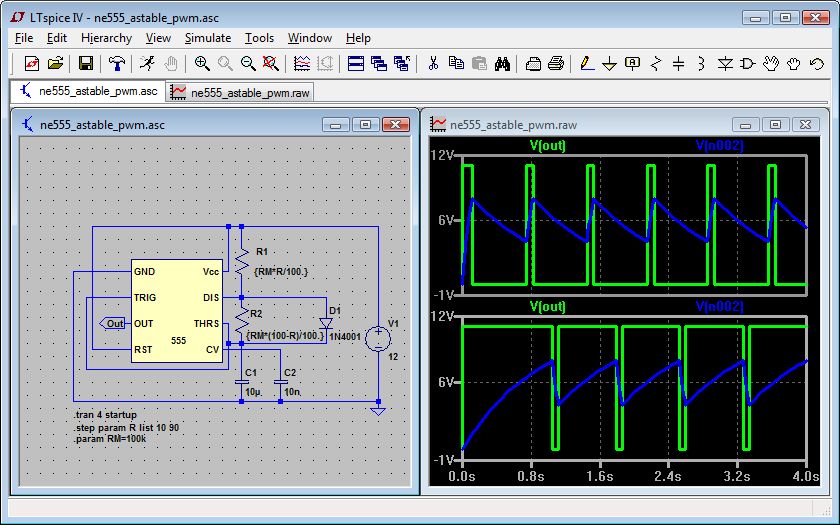This screenshot has width=840, height=525.
Task: Click the Zoom to Fit crossed magnifier icon
Action: 271,64
